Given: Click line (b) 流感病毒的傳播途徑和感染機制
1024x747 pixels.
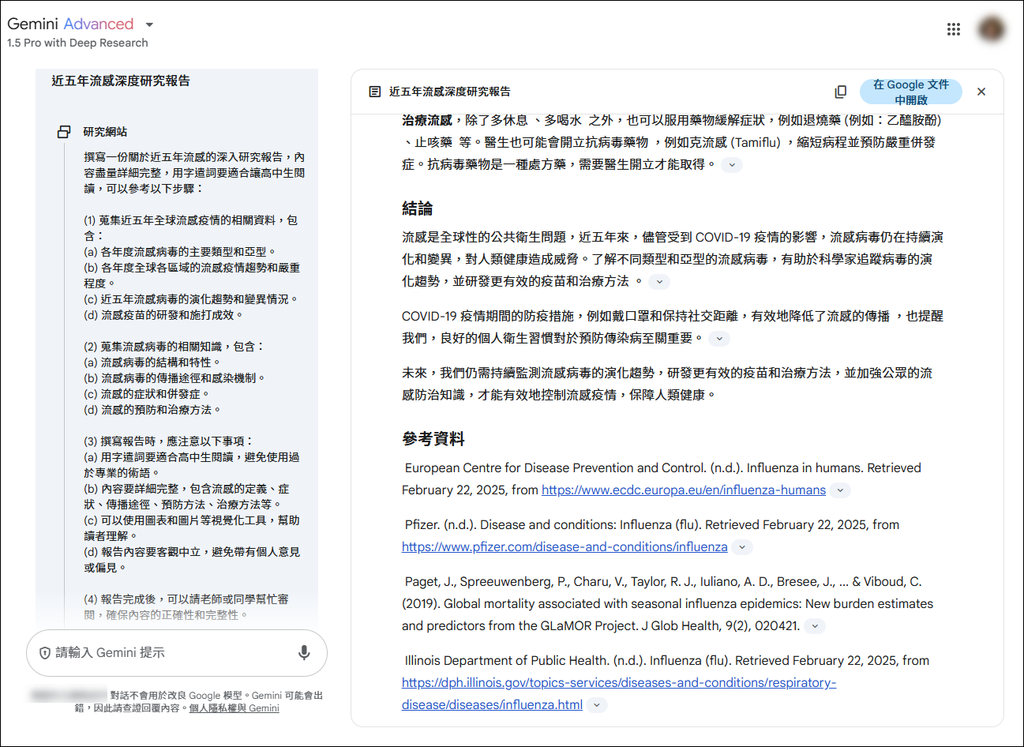Looking at the screenshot, I should [x=175, y=378].
